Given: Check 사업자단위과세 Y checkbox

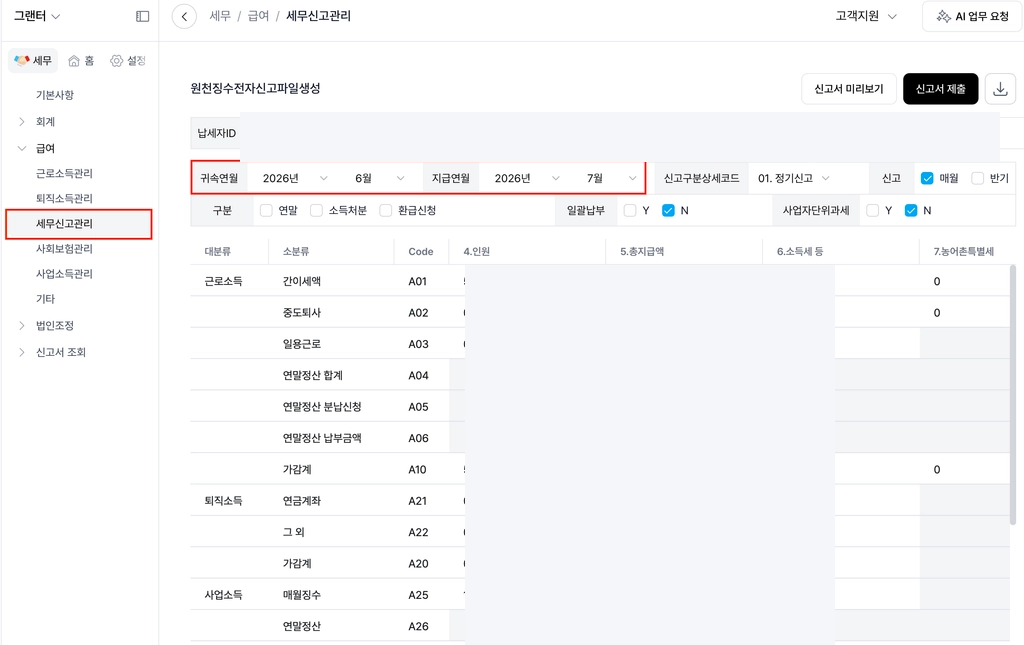Looking at the screenshot, I should [x=872, y=210].
